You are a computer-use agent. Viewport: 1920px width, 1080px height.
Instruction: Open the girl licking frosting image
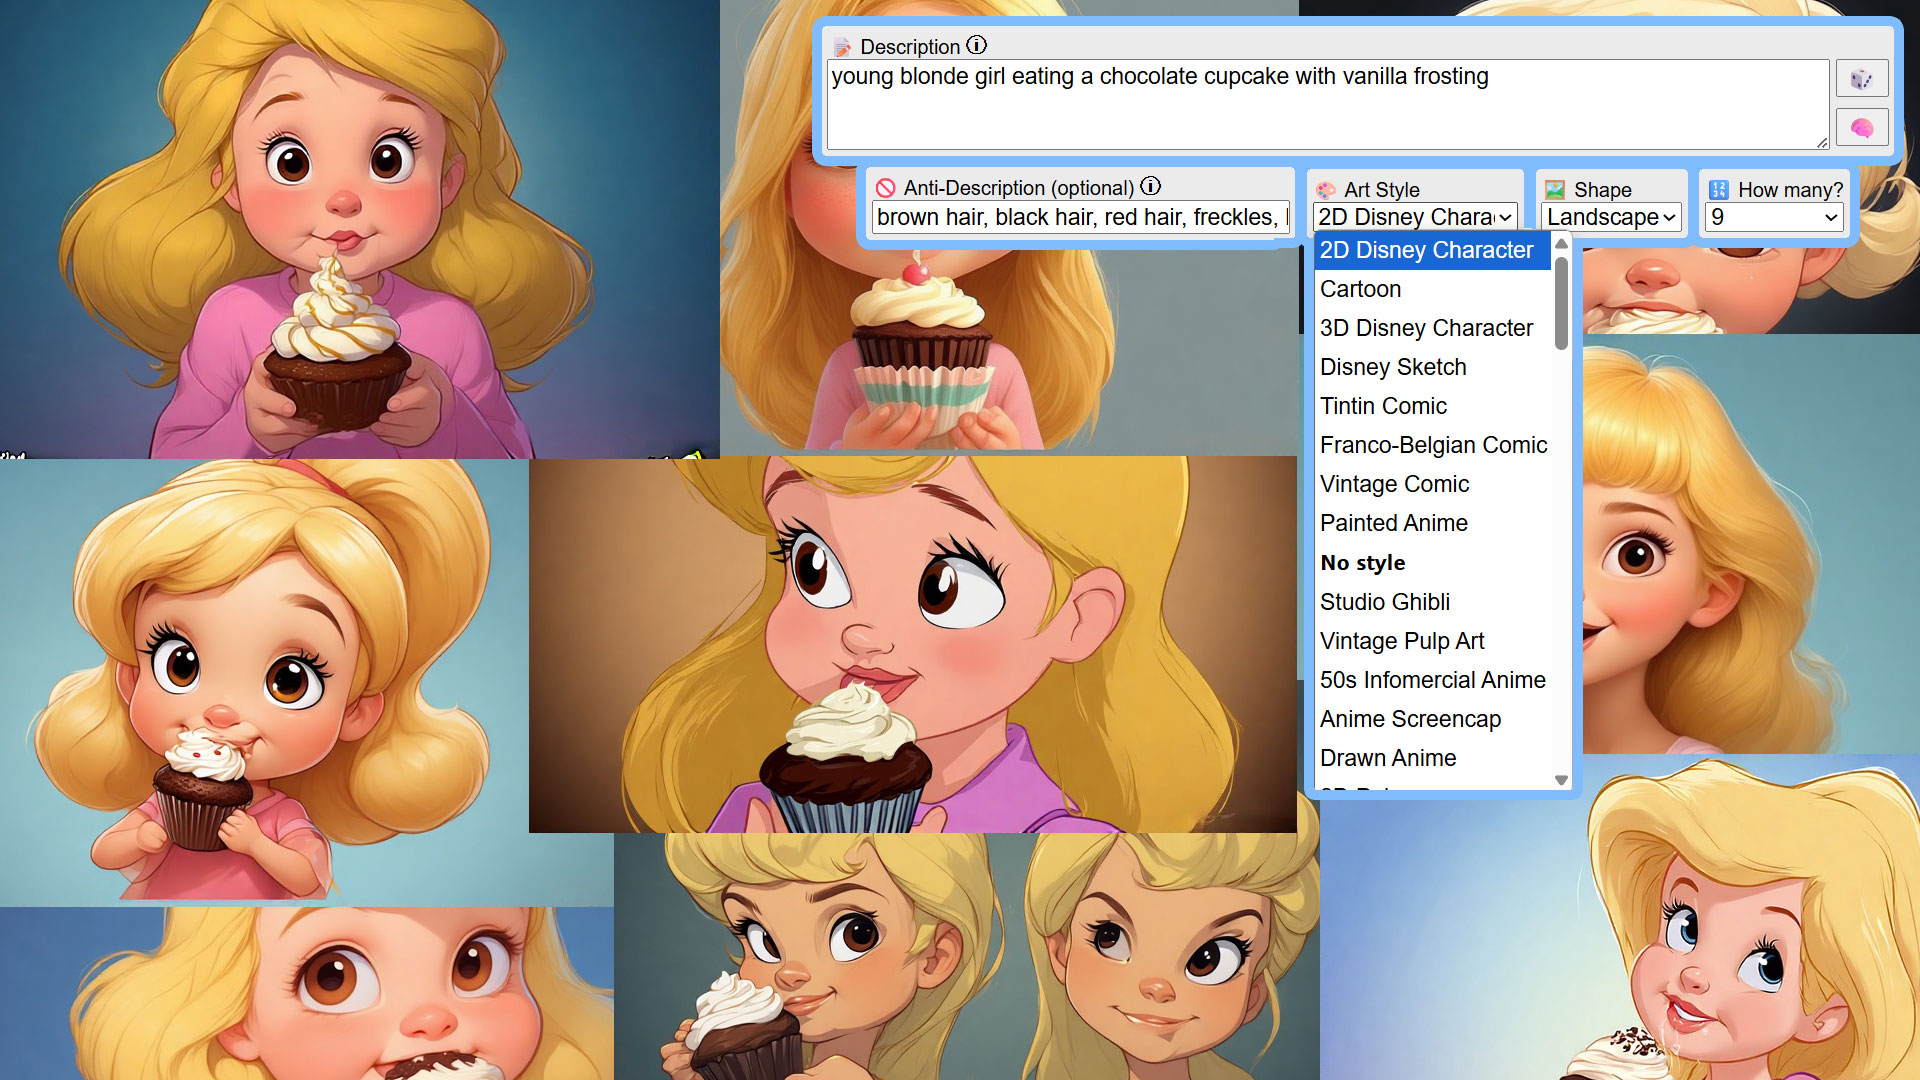912,644
